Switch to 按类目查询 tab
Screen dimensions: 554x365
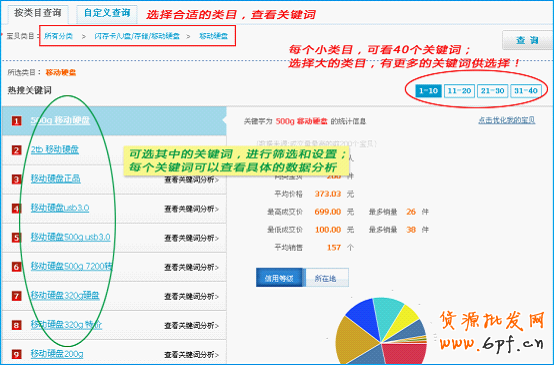coord(38,13)
